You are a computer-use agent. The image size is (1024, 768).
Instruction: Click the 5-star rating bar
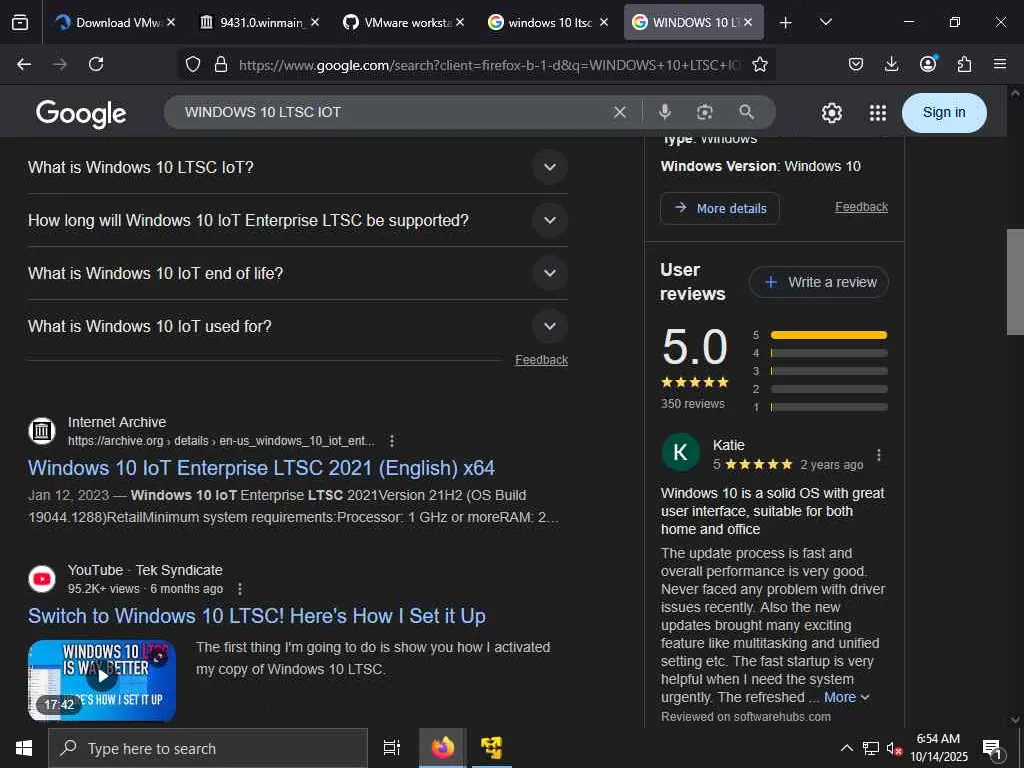(829, 335)
